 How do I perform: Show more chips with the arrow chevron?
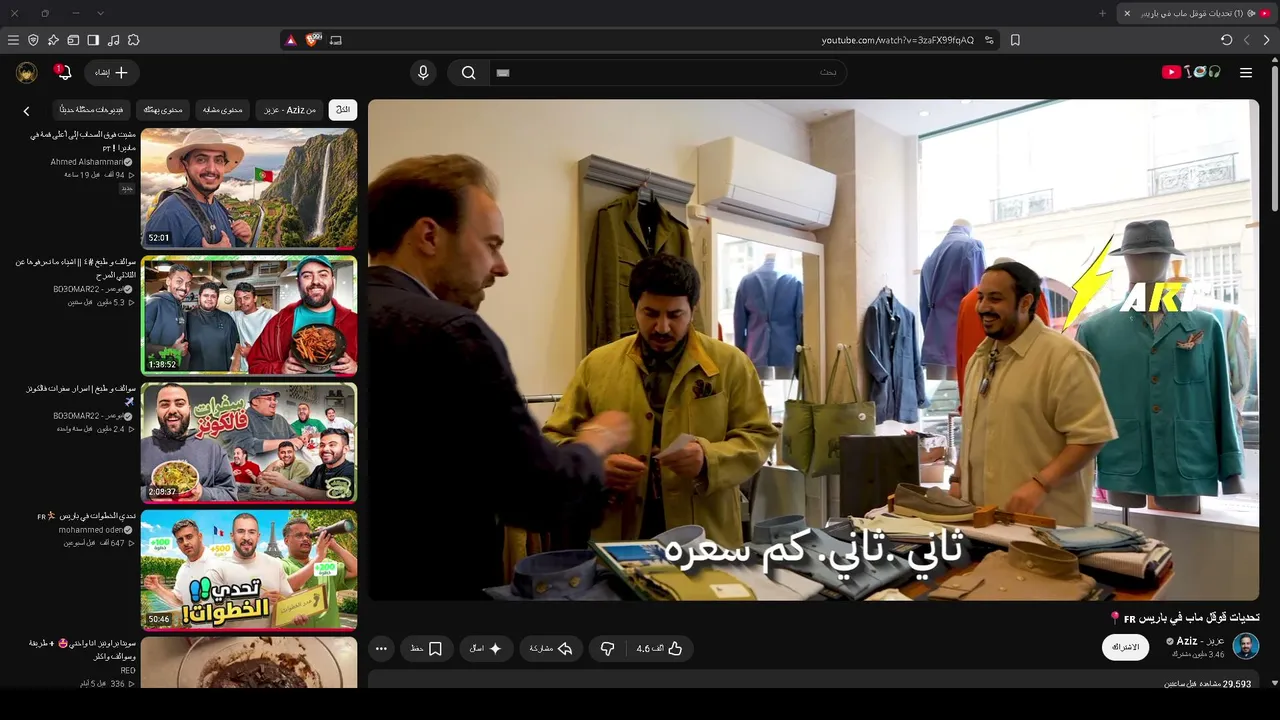[27, 111]
